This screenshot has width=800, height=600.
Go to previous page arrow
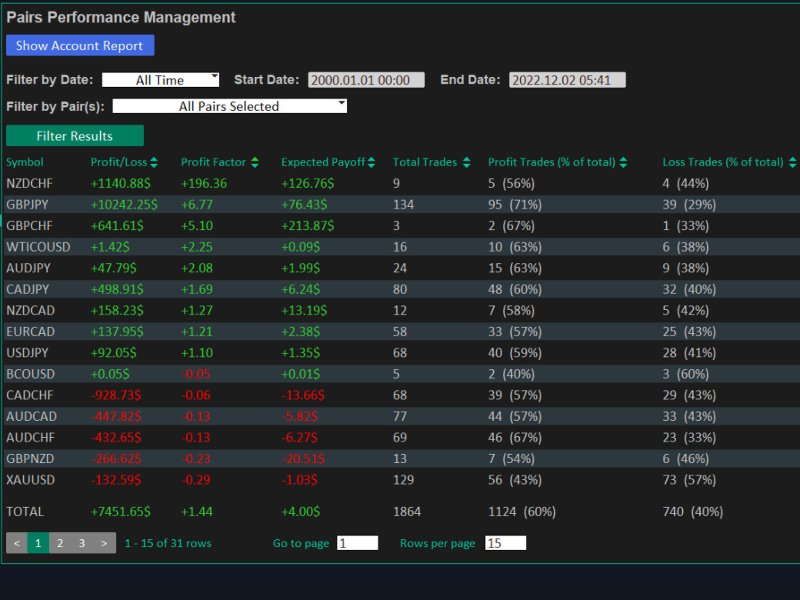click(x=17, y=543)
